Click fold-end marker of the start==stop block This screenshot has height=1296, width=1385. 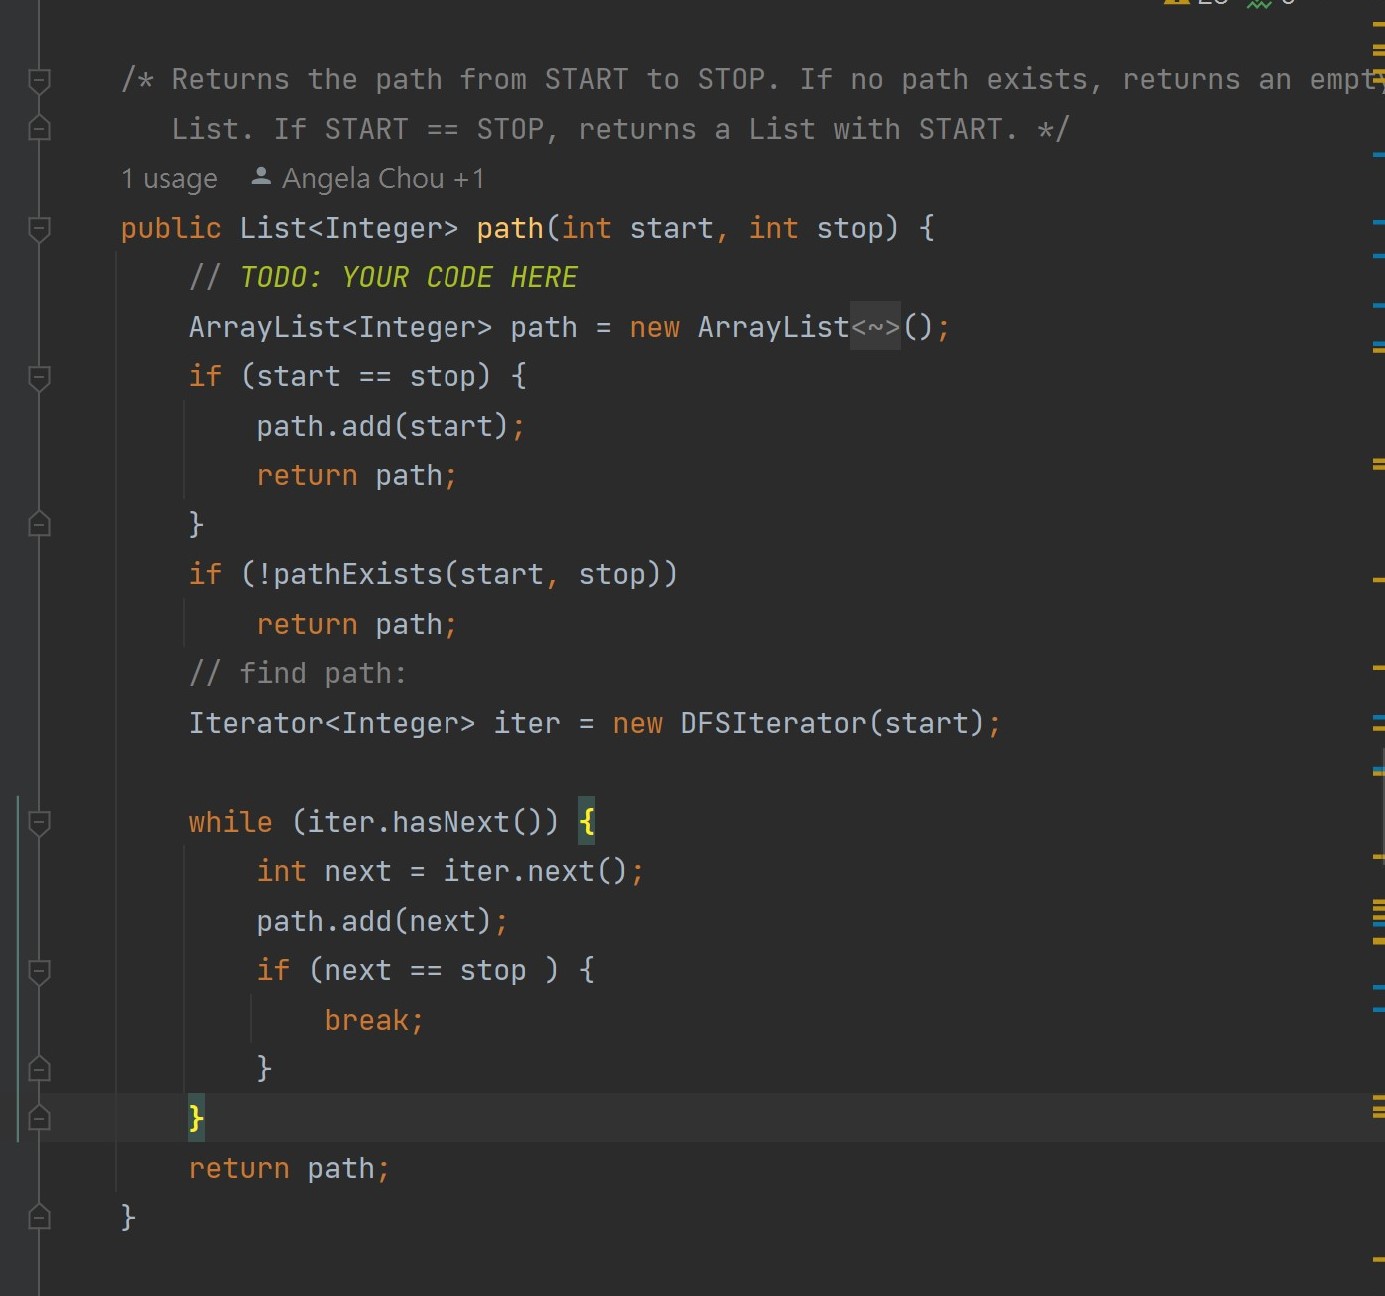pos(39,524)
